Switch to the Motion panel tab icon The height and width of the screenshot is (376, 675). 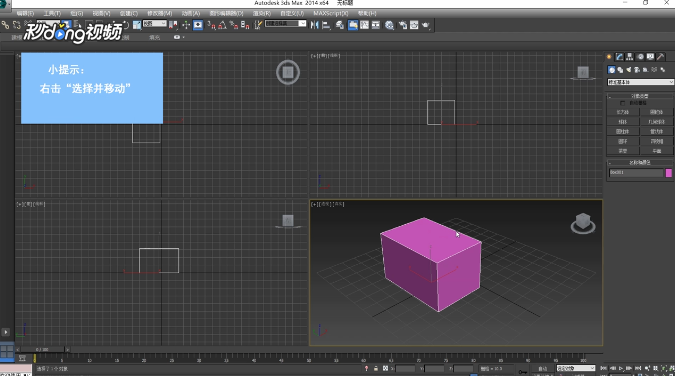[640, 56]
